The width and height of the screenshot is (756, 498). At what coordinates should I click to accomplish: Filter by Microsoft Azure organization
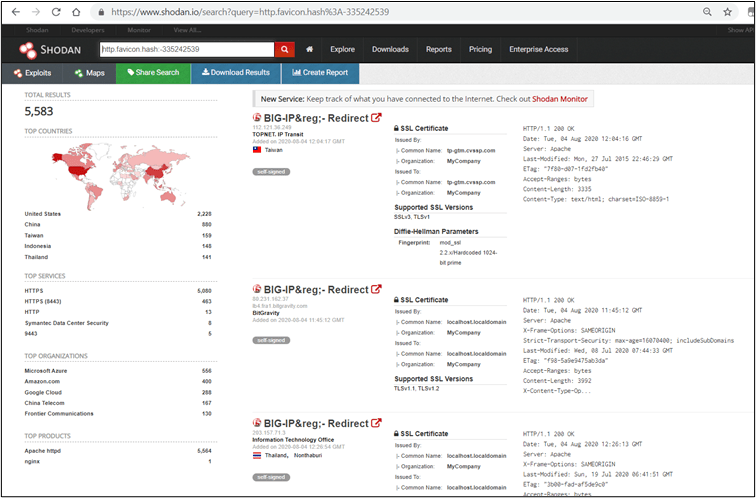46,371
